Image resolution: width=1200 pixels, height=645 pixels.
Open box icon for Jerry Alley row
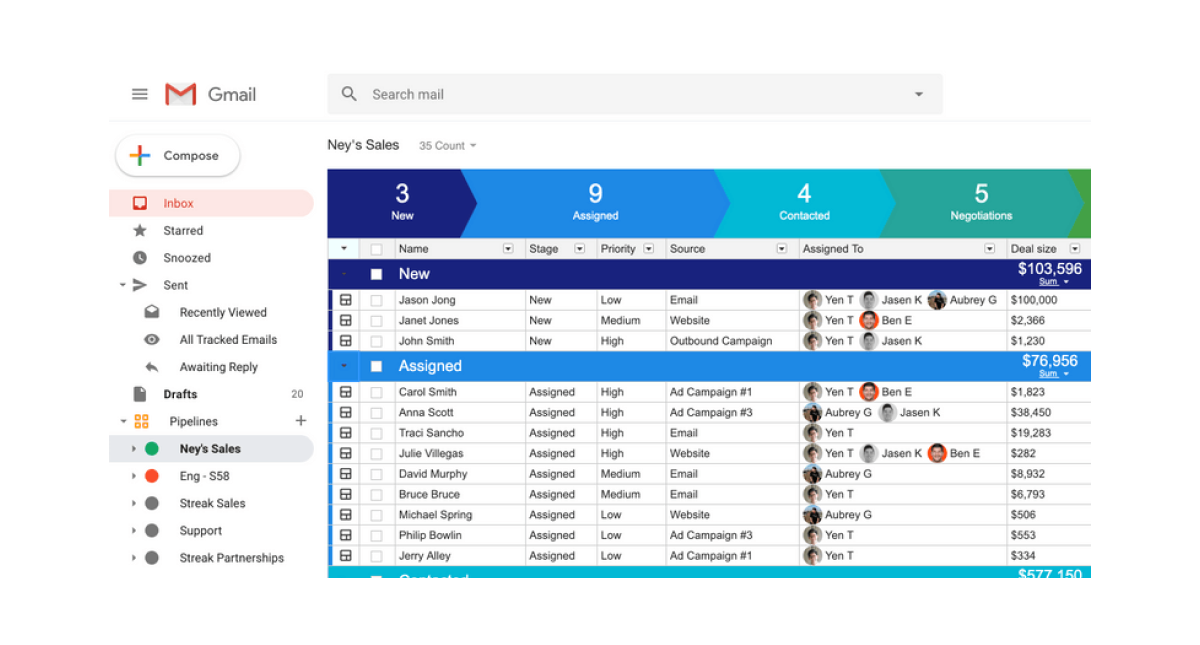[346, 555]
